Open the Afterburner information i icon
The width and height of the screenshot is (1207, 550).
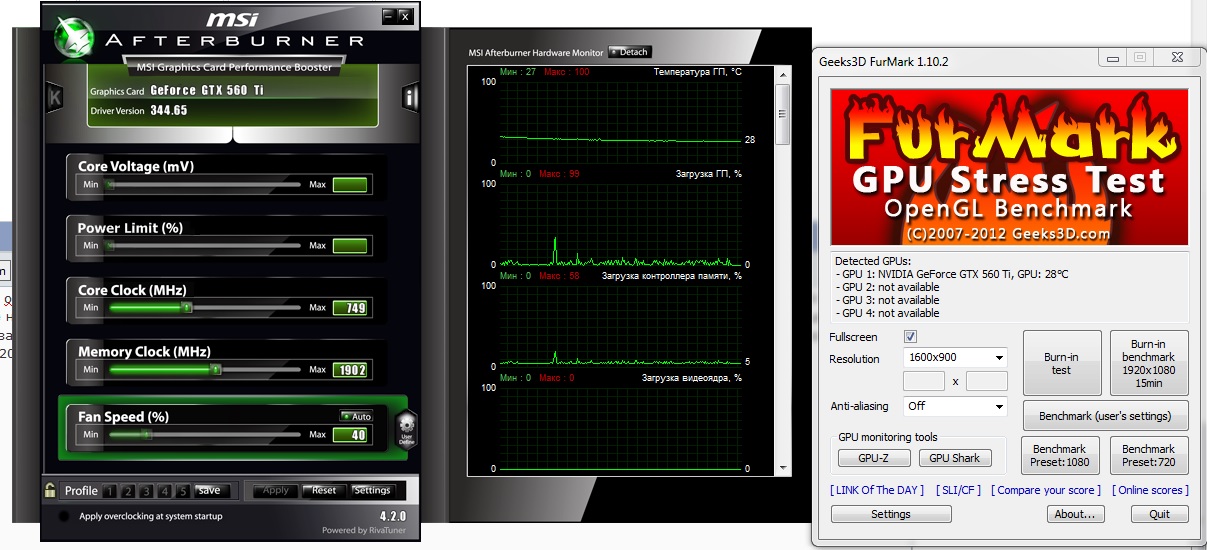410,97
